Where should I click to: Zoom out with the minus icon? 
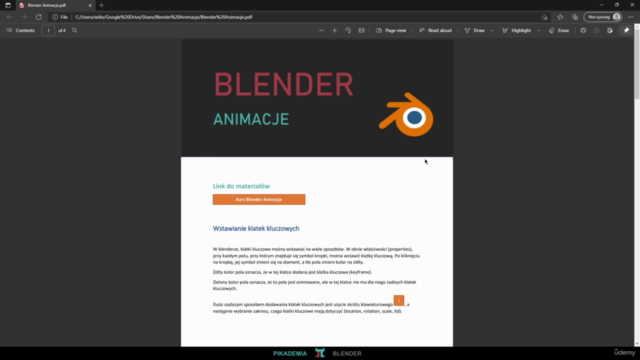321,31
